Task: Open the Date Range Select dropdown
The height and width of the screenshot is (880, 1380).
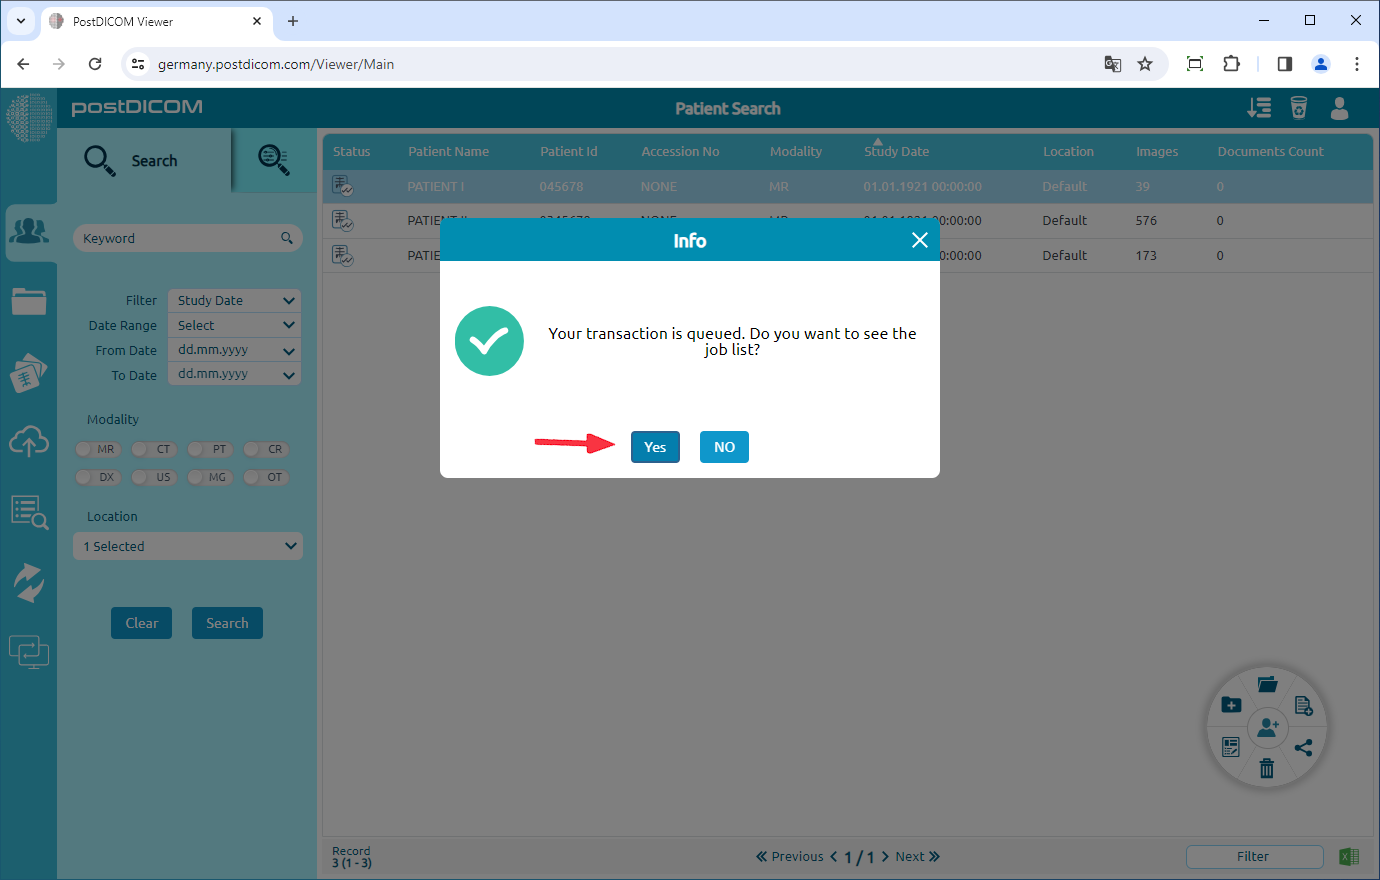Action: coord(234,325)
